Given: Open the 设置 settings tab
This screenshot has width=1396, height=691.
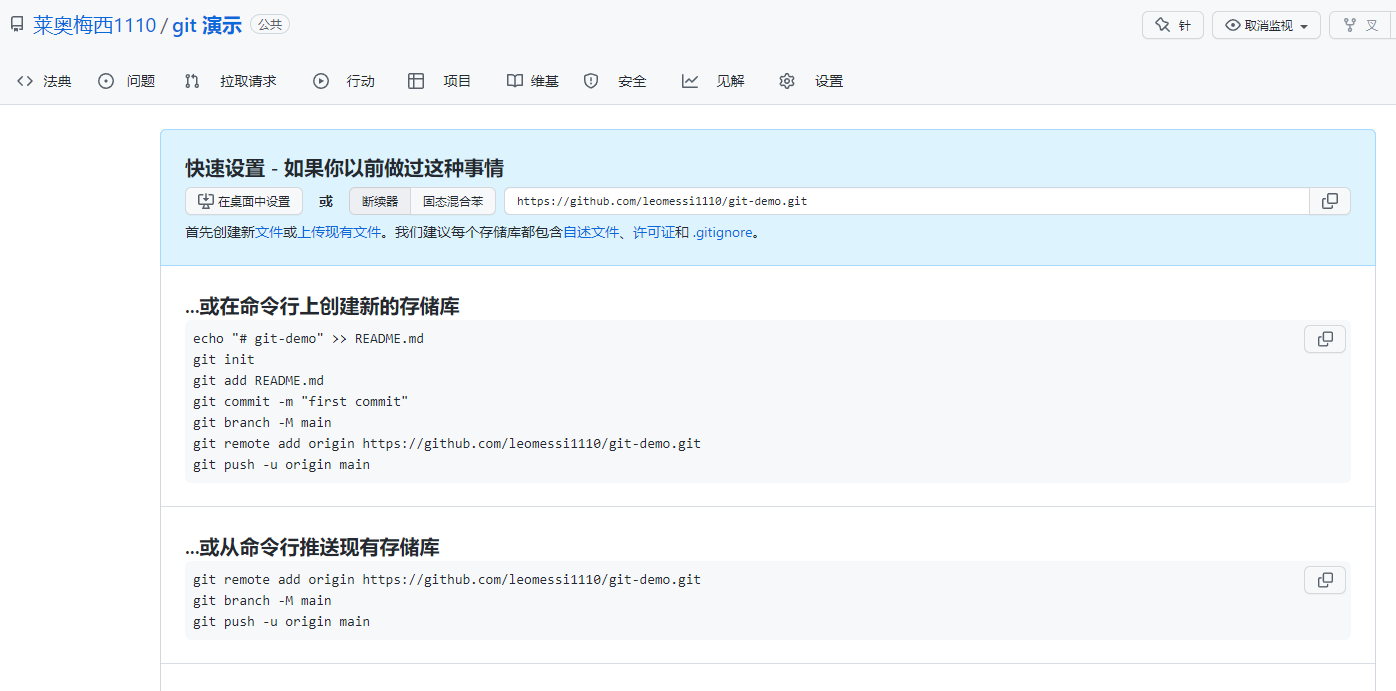Looking at the screenshot, I should [x=811, y=81].
